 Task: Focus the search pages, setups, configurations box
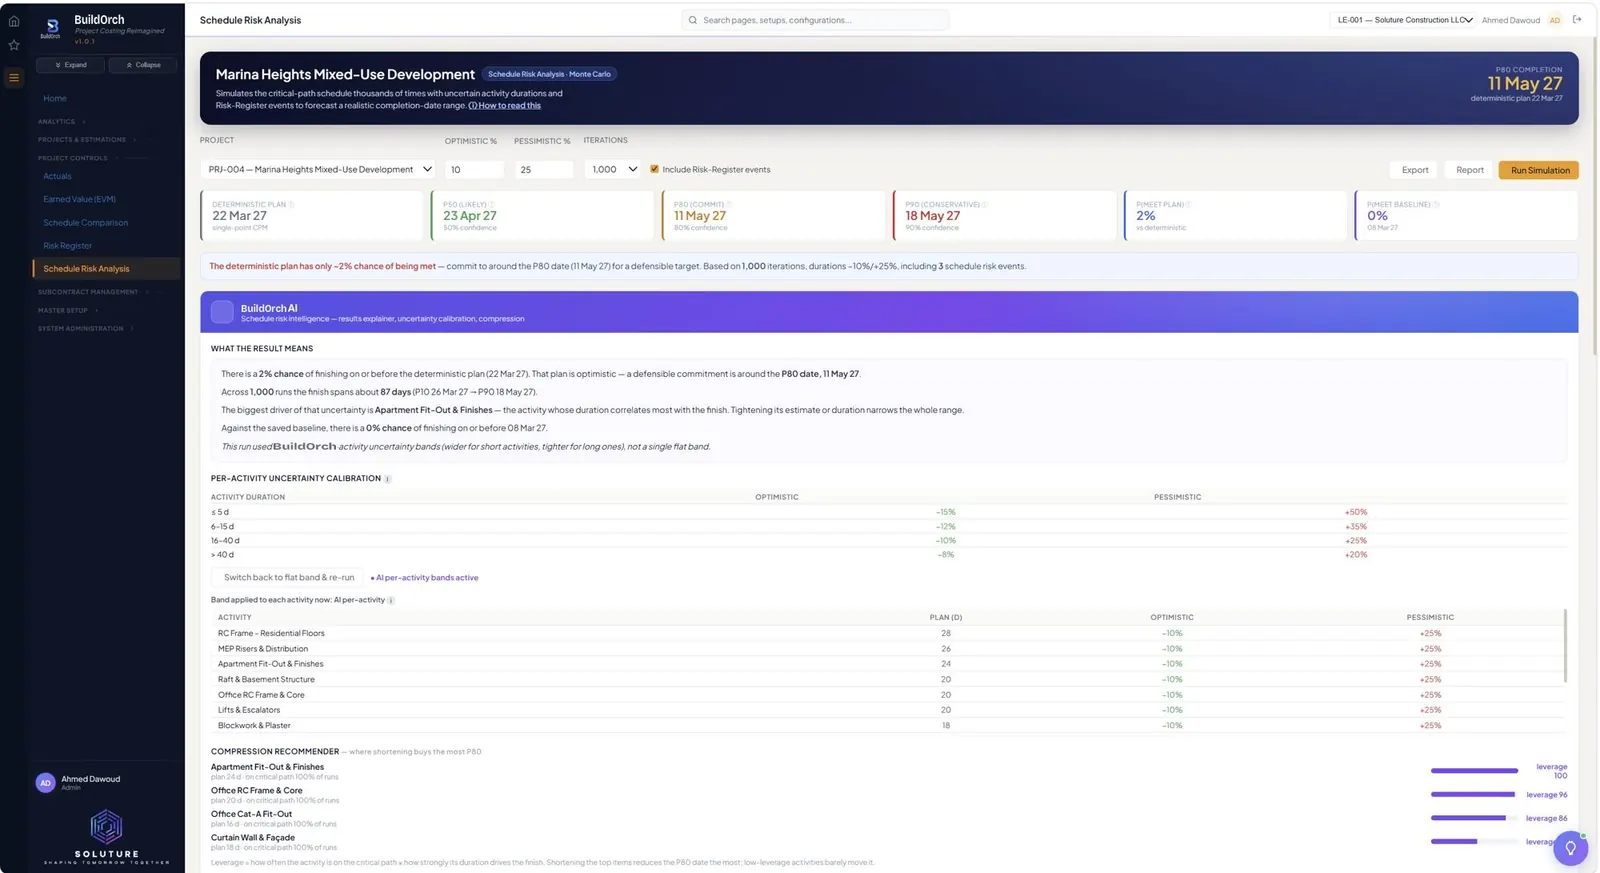[815, 20]
